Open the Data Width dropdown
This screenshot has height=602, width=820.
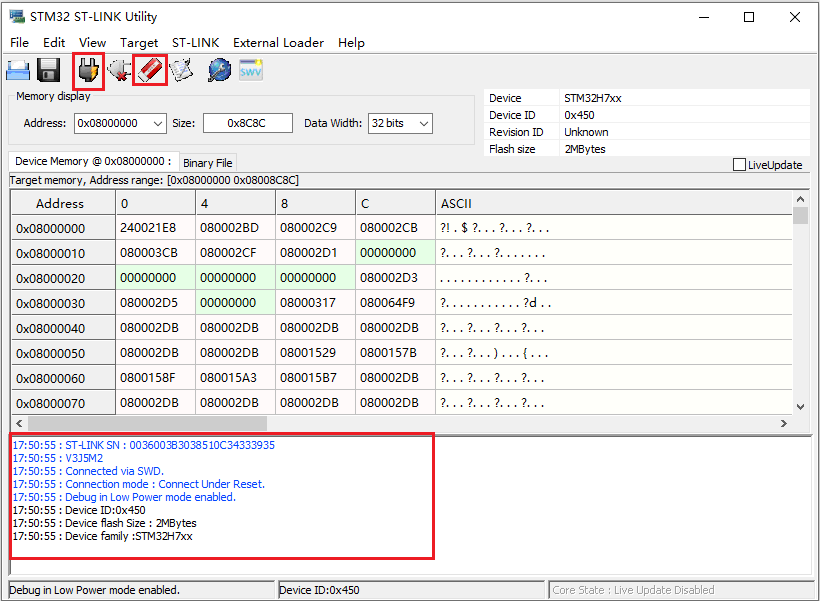425,123
